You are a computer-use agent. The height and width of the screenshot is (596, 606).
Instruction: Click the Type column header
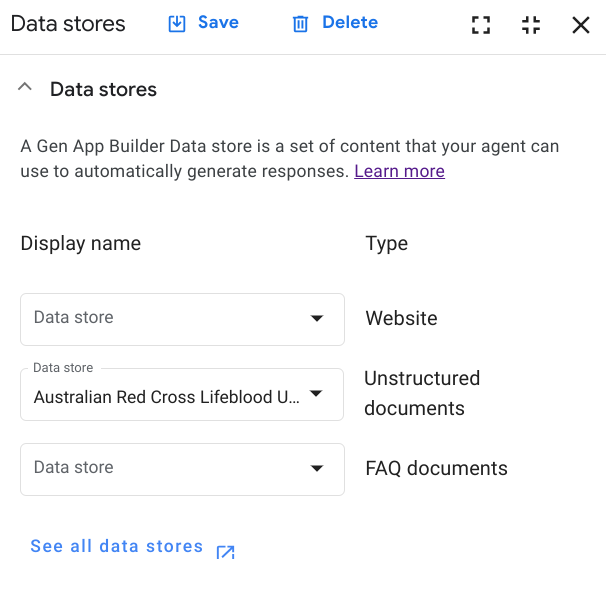coord(386,243)
